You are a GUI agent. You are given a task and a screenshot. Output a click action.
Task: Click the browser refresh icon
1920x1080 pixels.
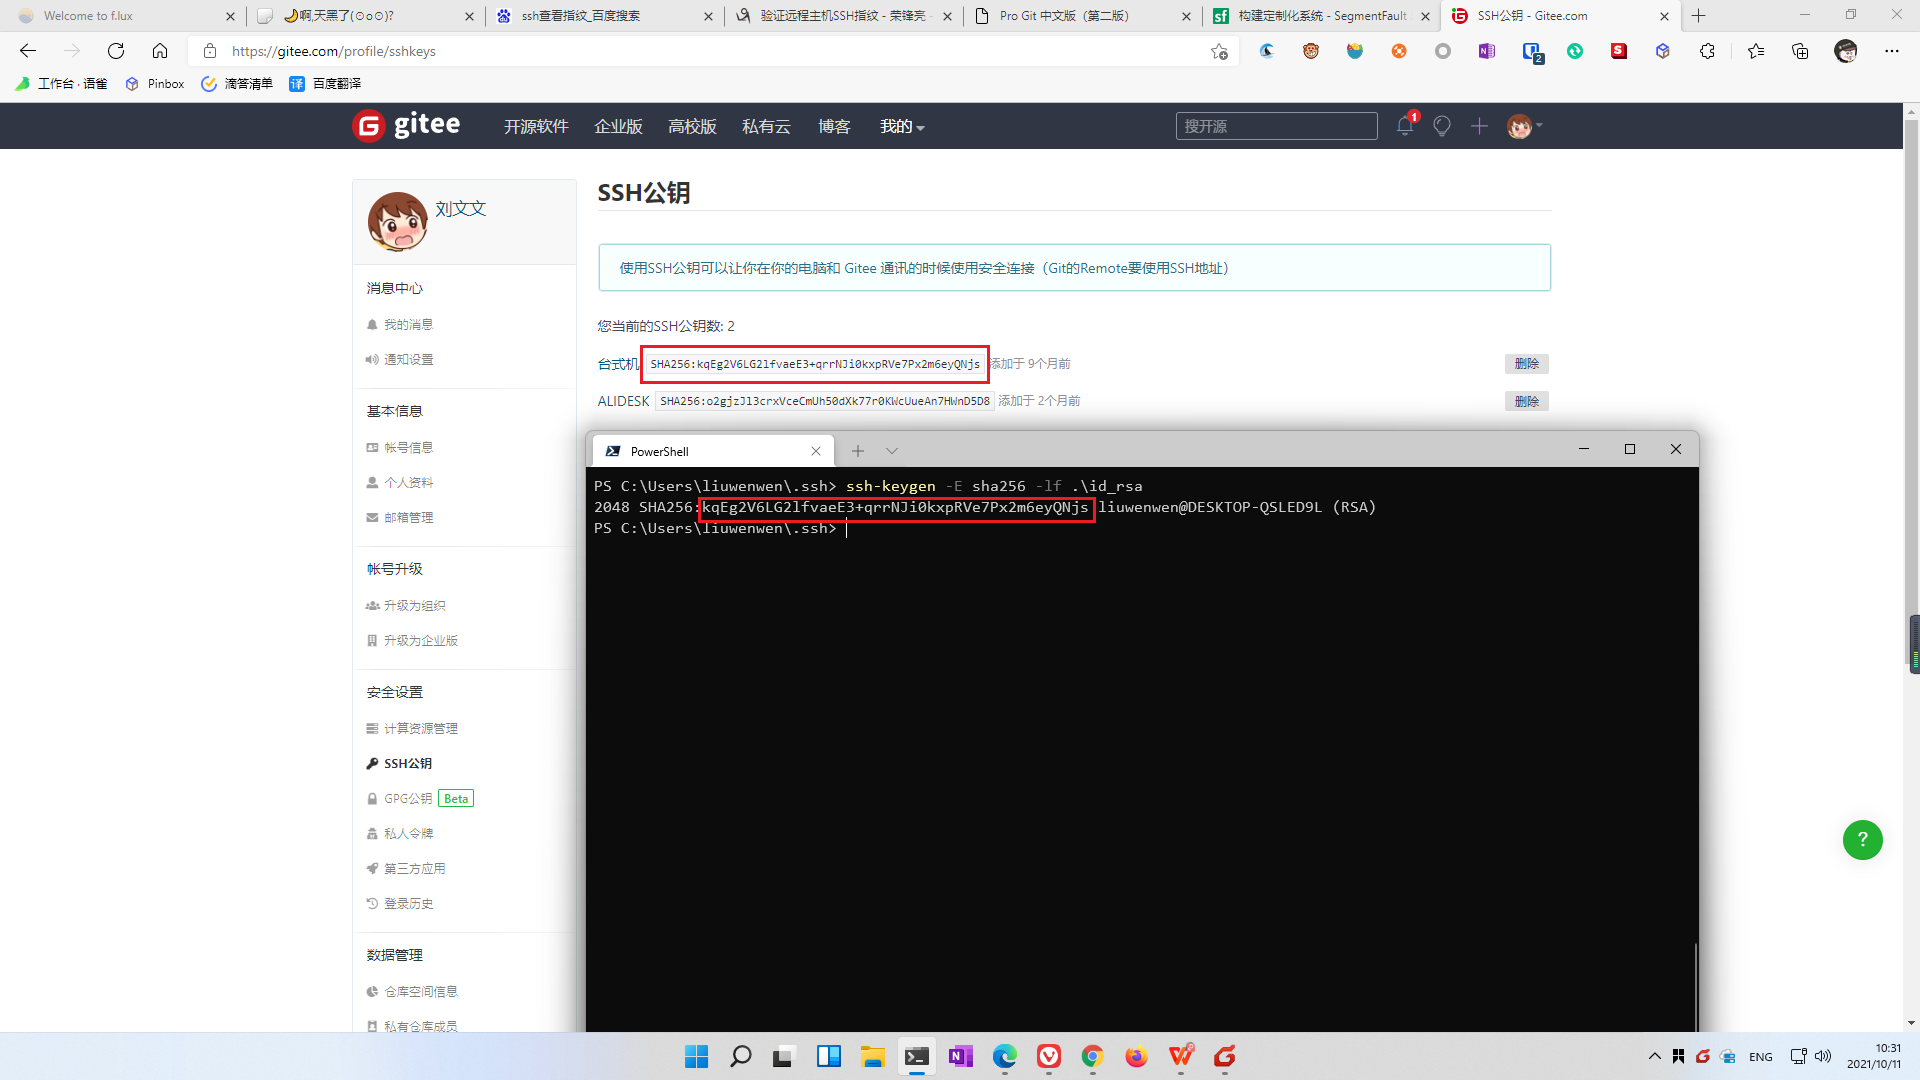[x=116, y=51]
